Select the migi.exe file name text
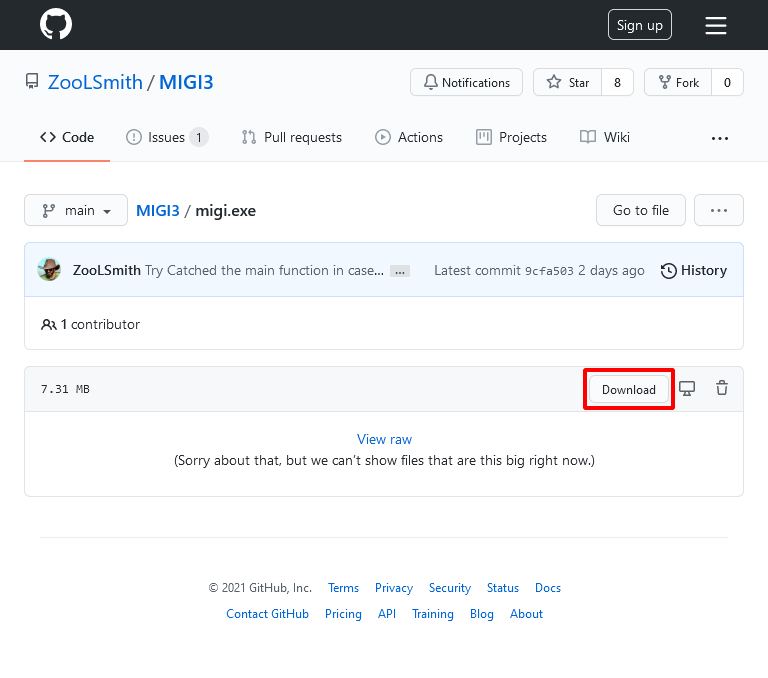 (x=225, y=211)
